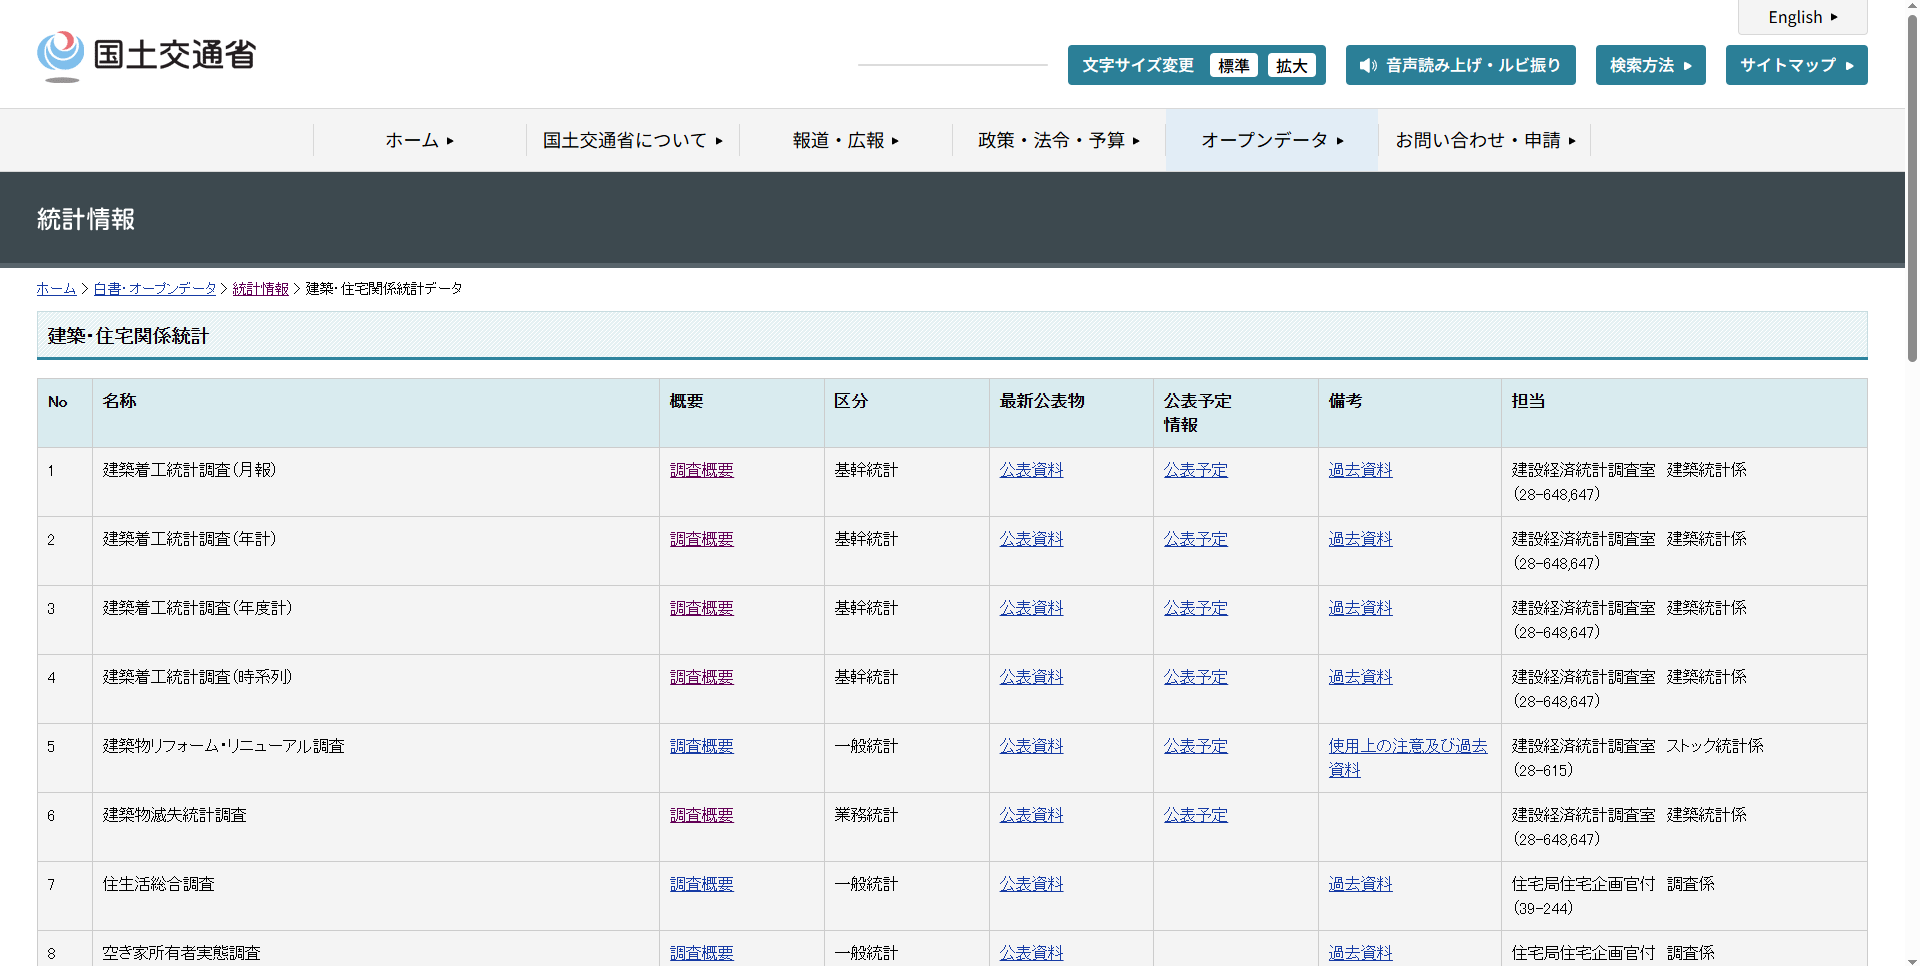Expand the ホーム navigation menu

click(420, 141)
